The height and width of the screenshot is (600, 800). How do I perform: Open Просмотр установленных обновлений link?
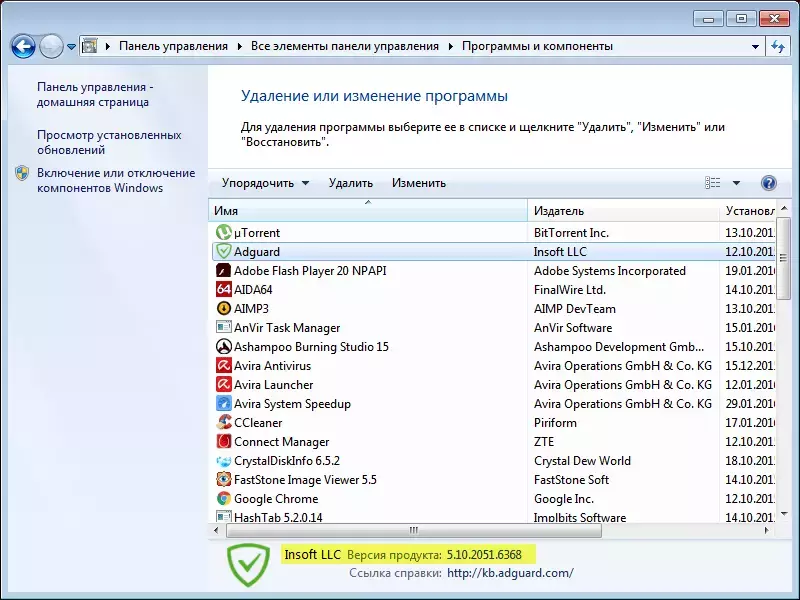[109, 142]
